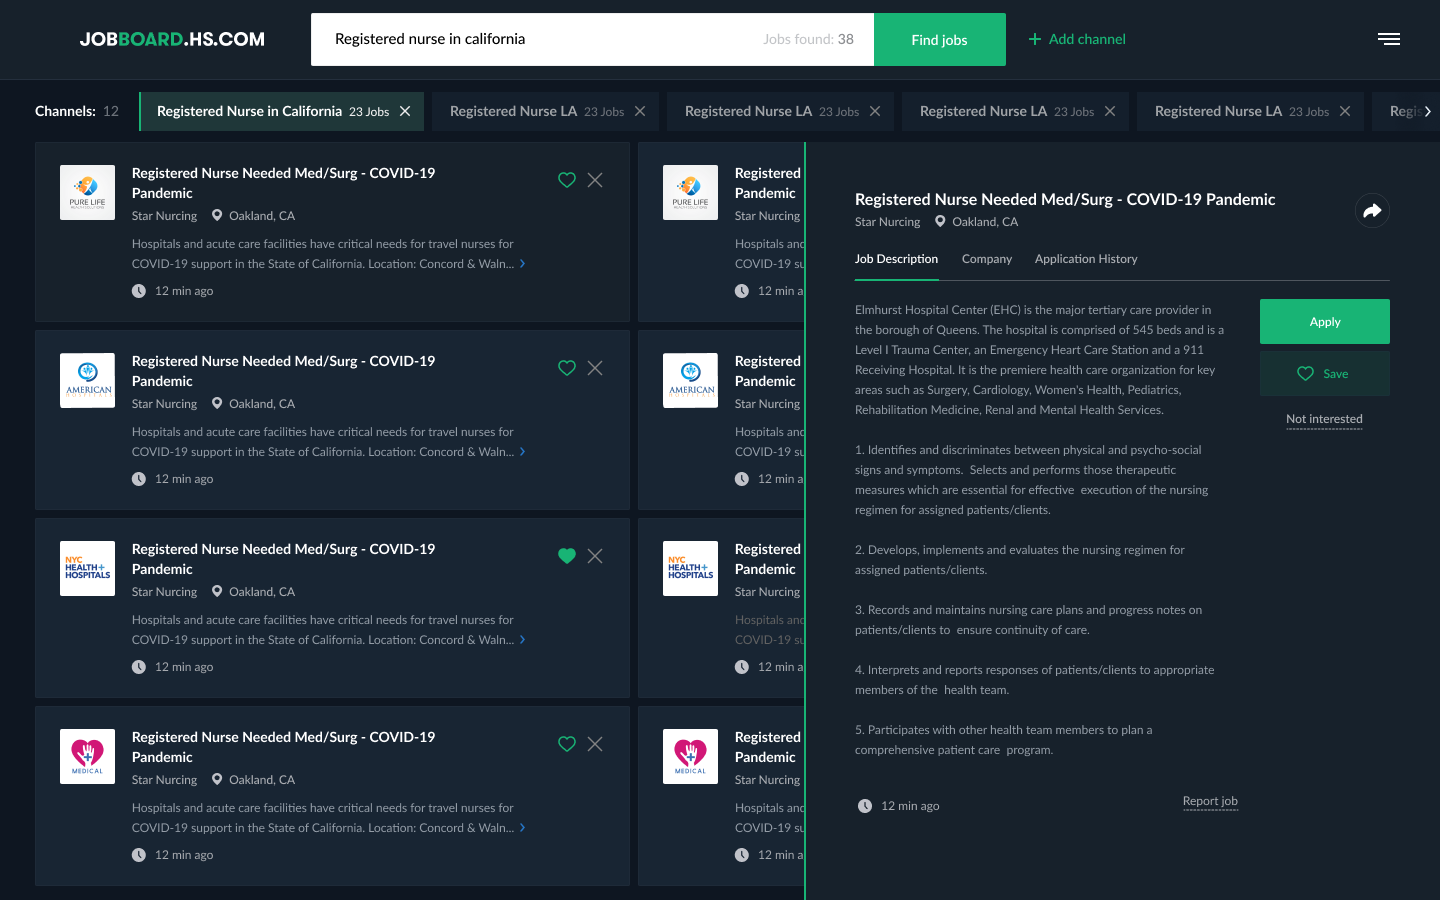The image size is (1440, 900).
Task: Click the JOBBOARD.HS.COM logo
Action: [x=171, y=39]
